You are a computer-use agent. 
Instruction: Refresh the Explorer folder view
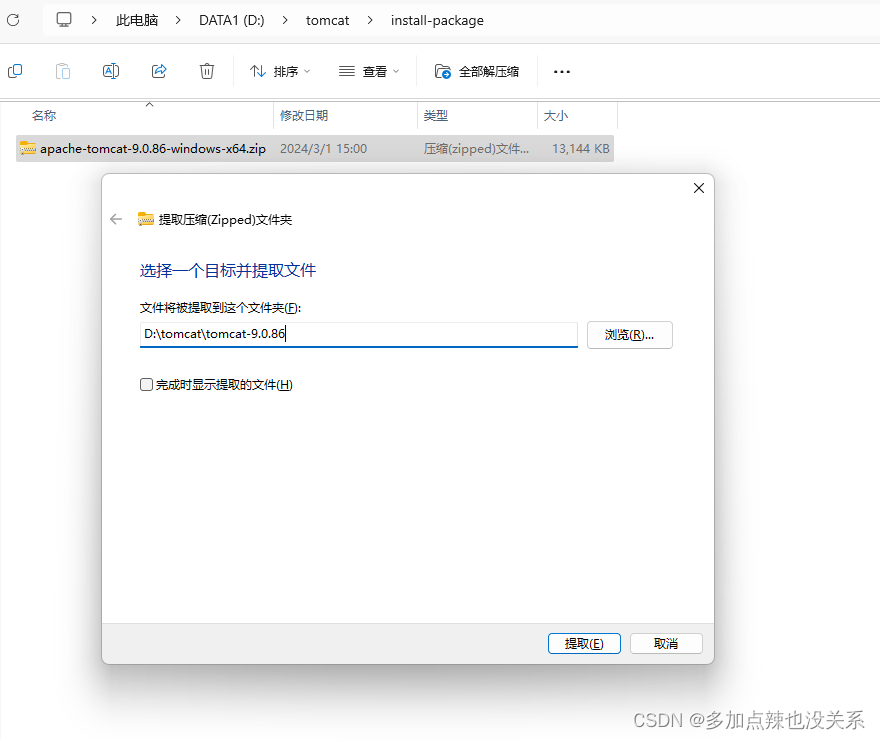pyautogui.click(x=13, y=20)
